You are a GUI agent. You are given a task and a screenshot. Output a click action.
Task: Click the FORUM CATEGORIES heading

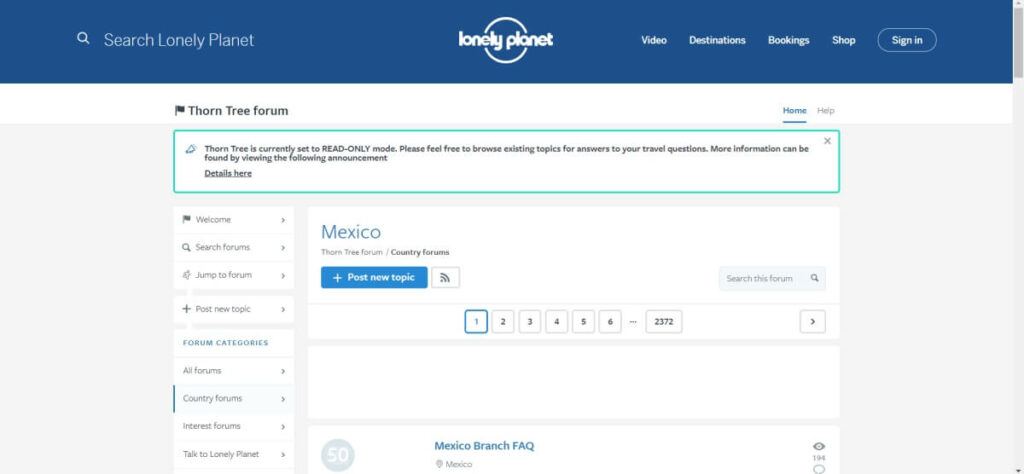point(225,343)
